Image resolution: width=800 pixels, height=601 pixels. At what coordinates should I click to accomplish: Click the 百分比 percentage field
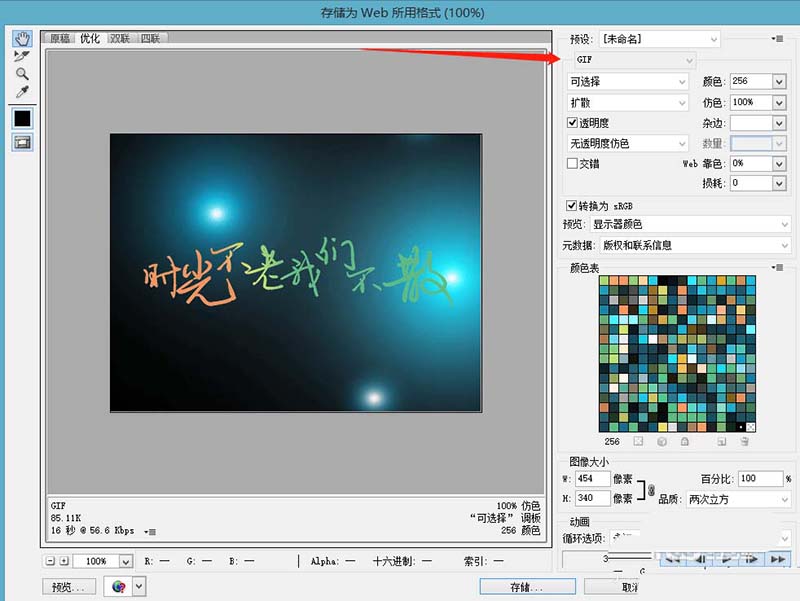tap(760, 479)
